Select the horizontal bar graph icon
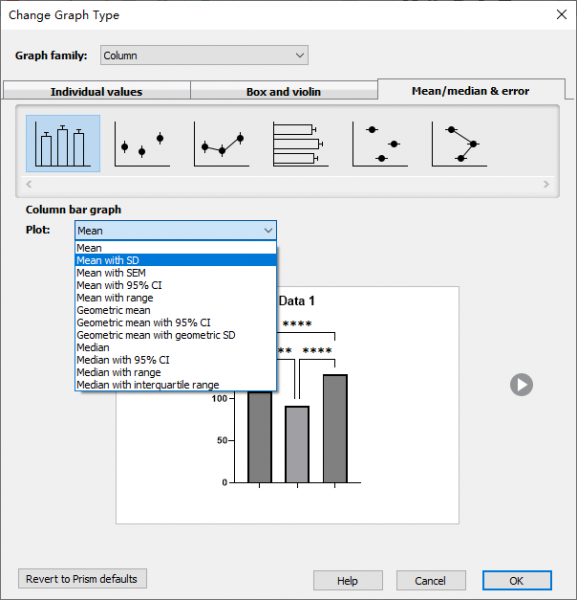 point(301,144)
